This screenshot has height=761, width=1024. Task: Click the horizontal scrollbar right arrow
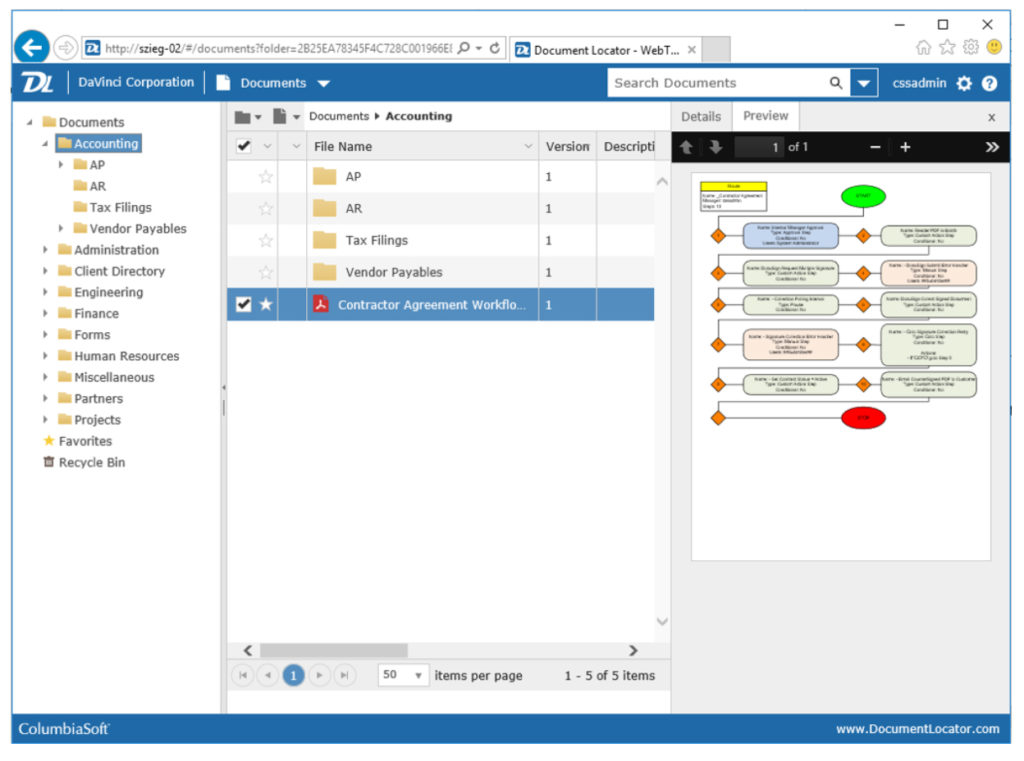pos(633,651)
